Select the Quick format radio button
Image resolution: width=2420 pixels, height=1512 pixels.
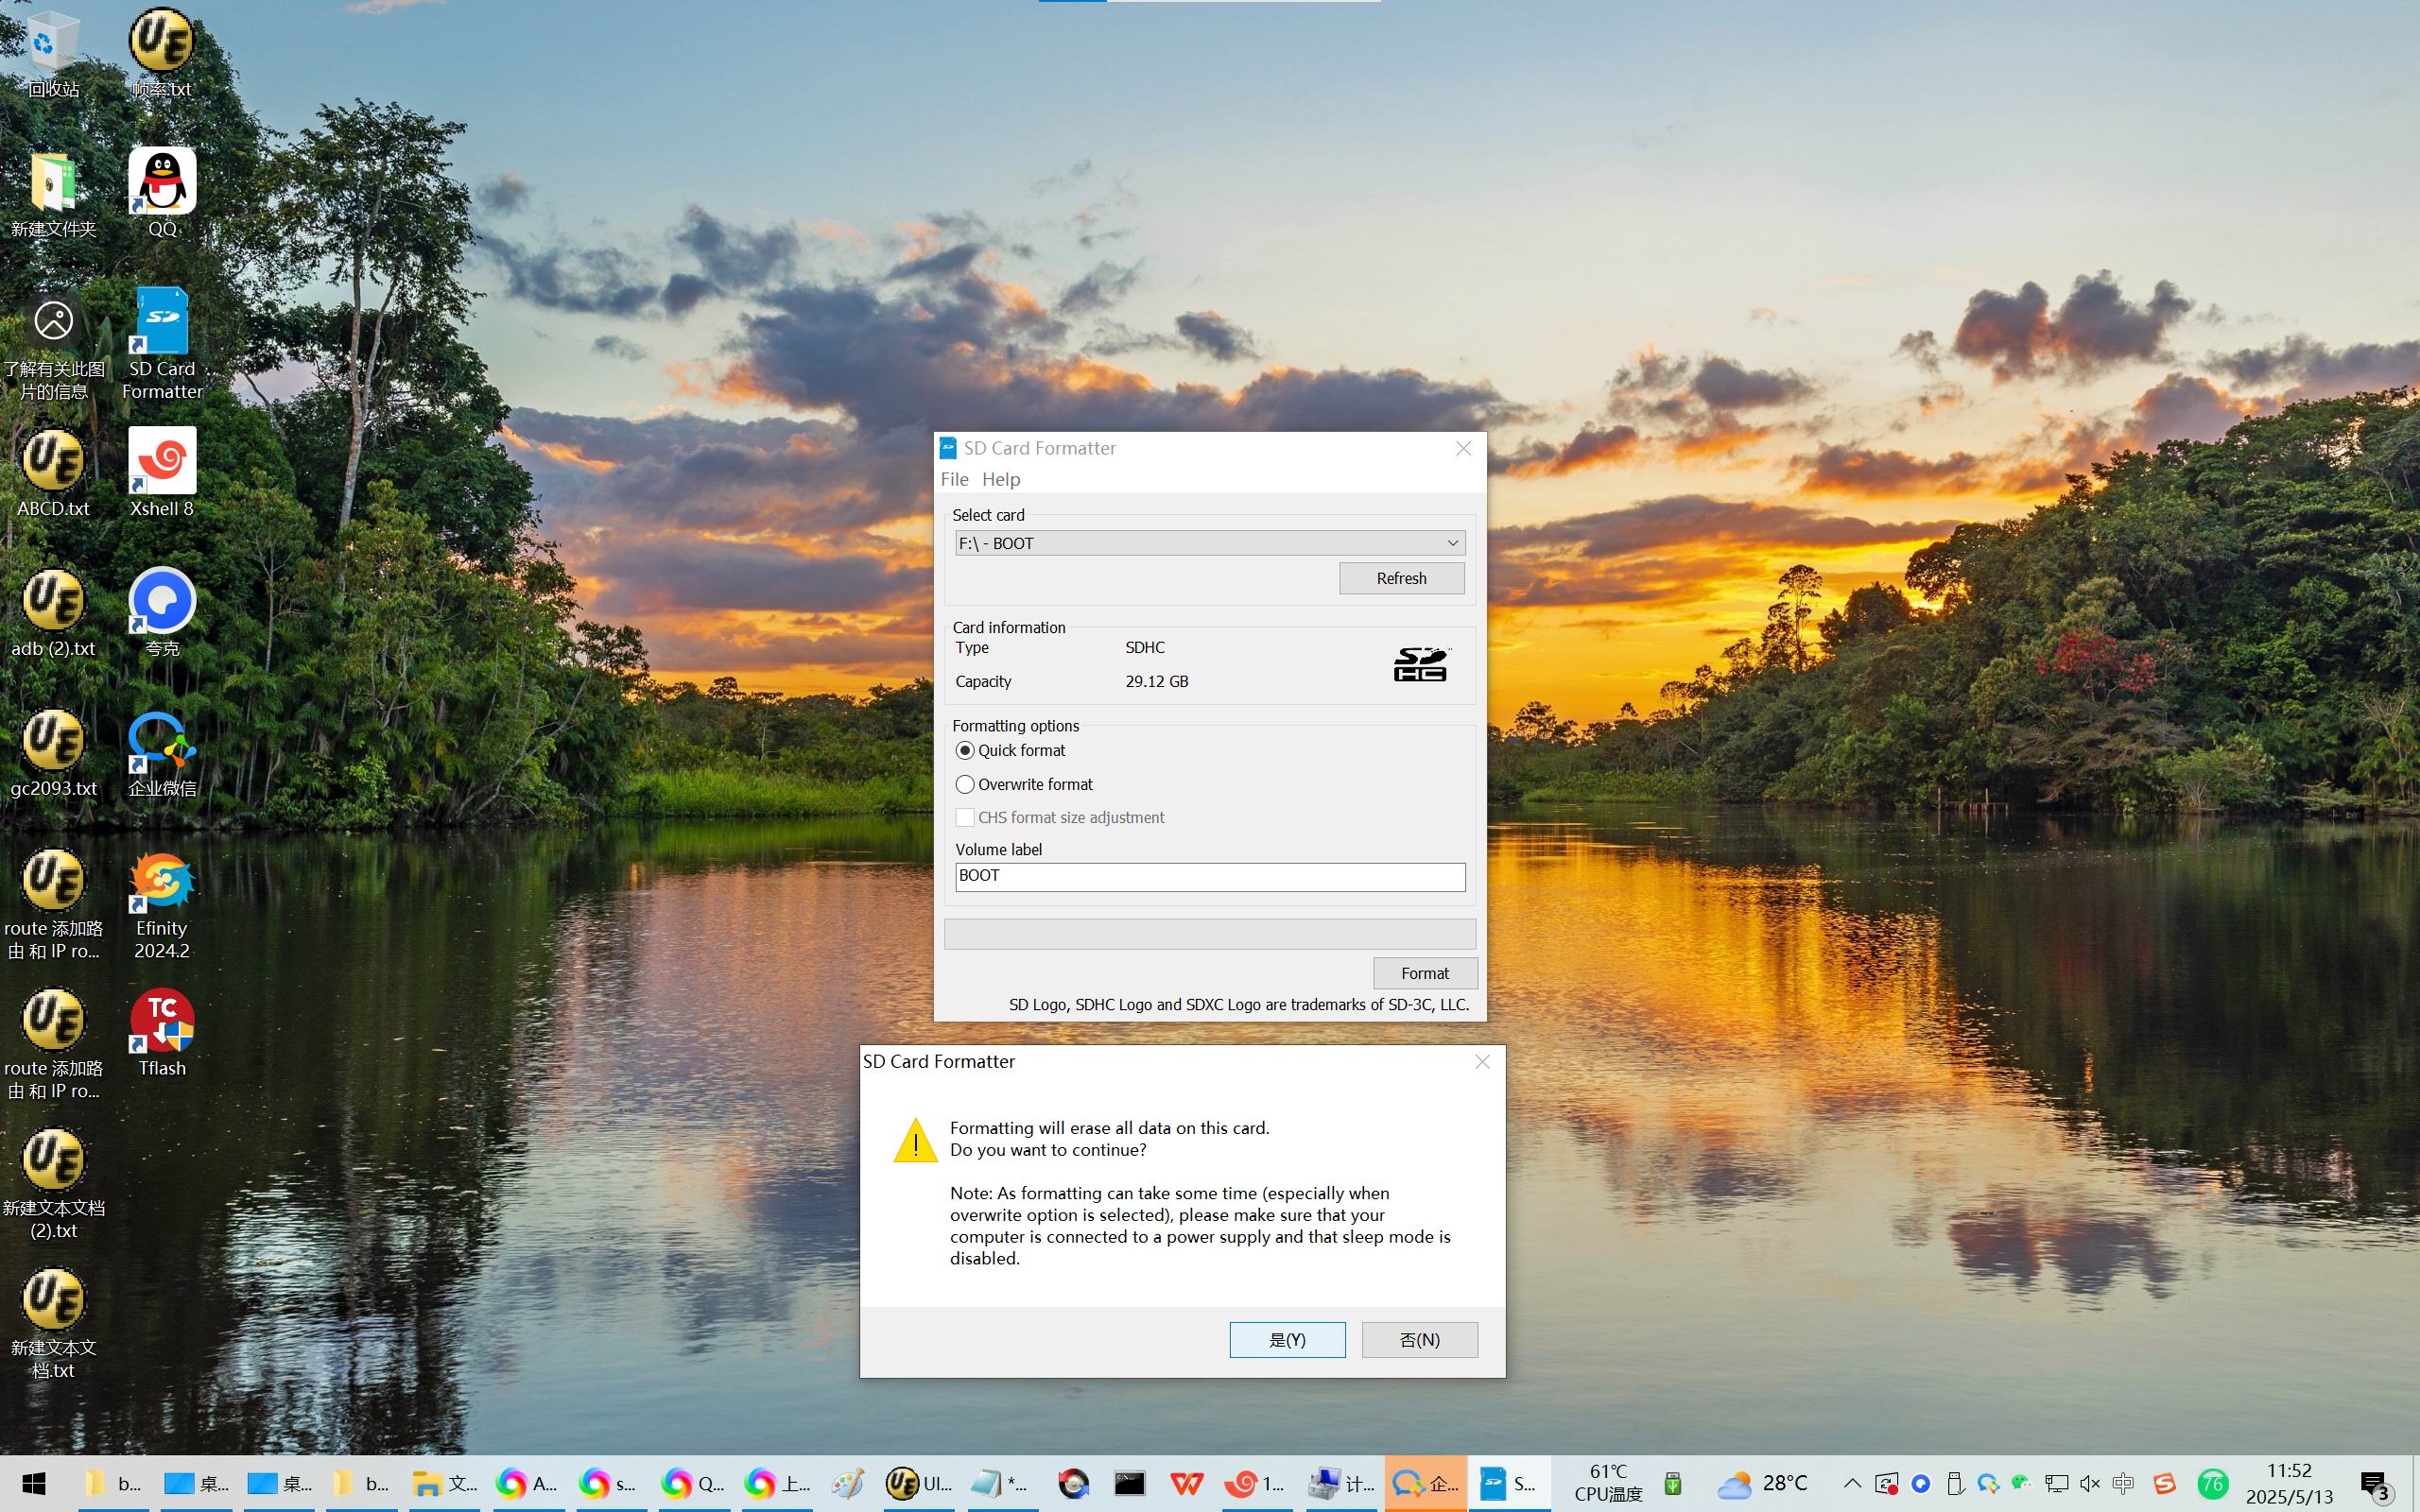pyautogui.click(x=965, y=751)
